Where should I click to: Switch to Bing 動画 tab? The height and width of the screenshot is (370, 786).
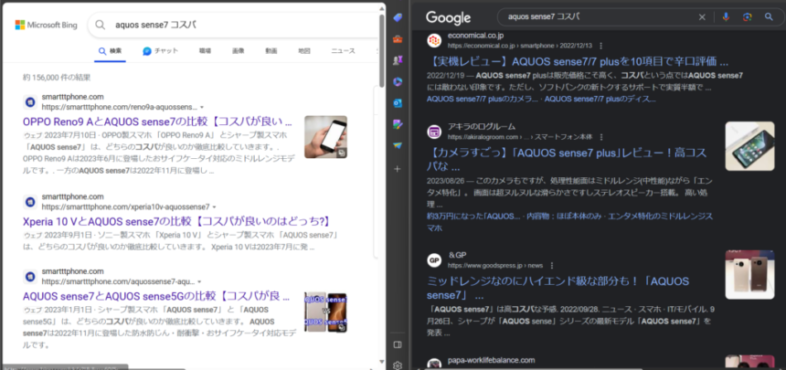(x=271, y=51)
